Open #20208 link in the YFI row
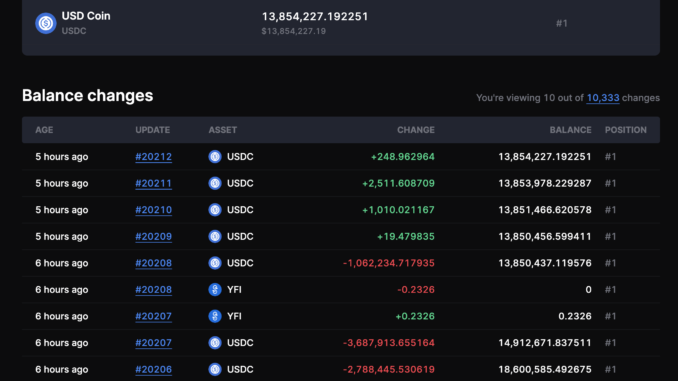The height and width of the screenshot is (381, 678). [x=154, y=290]
